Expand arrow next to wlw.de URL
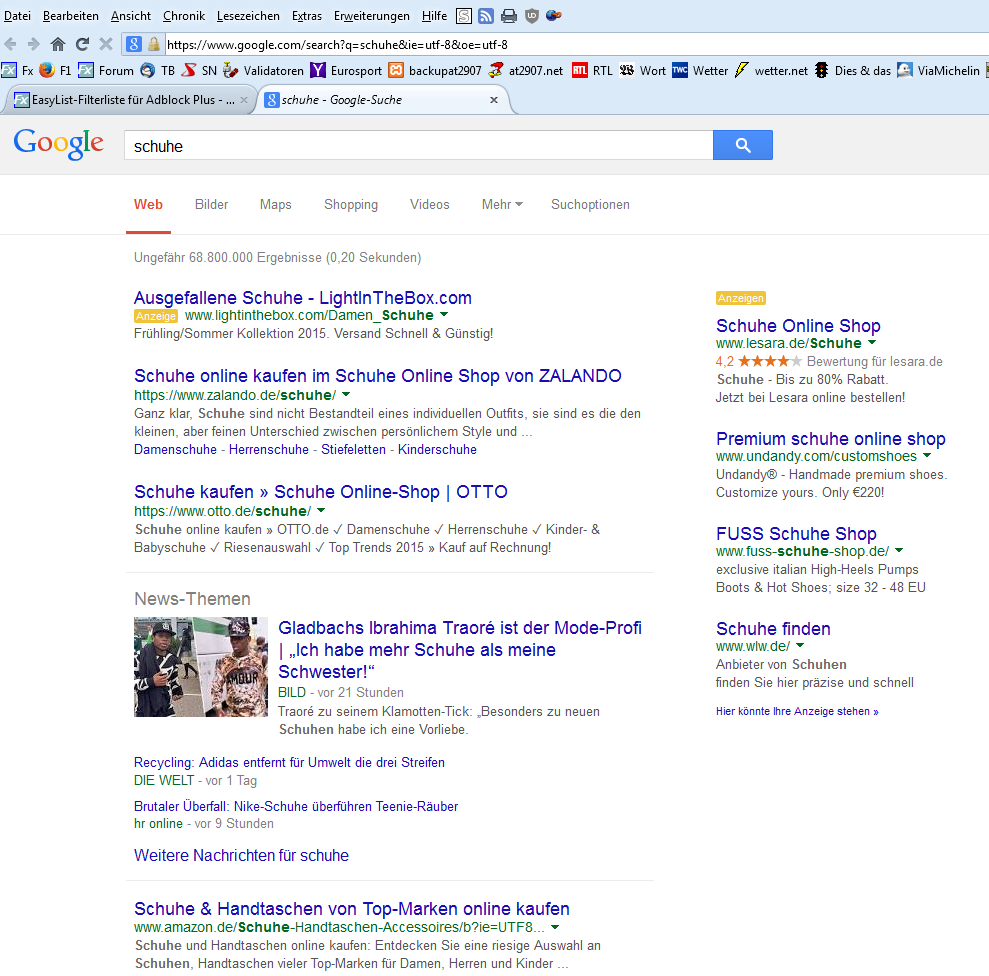The image size is (989, 976). pos(800,645)
